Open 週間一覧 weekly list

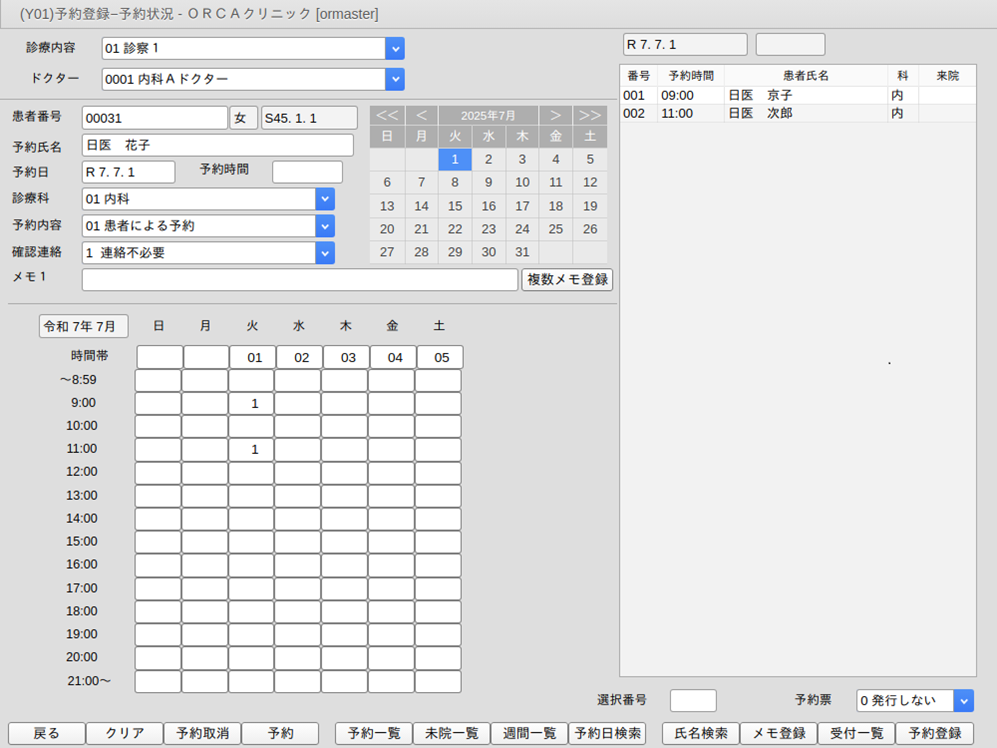click(x=529, y=733)
